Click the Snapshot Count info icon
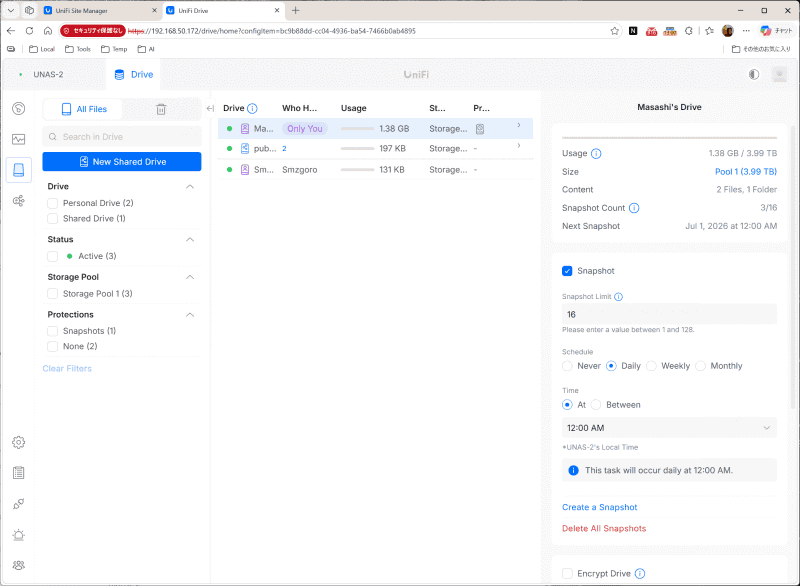The image size is (800, 586). (x=634, y=208)
